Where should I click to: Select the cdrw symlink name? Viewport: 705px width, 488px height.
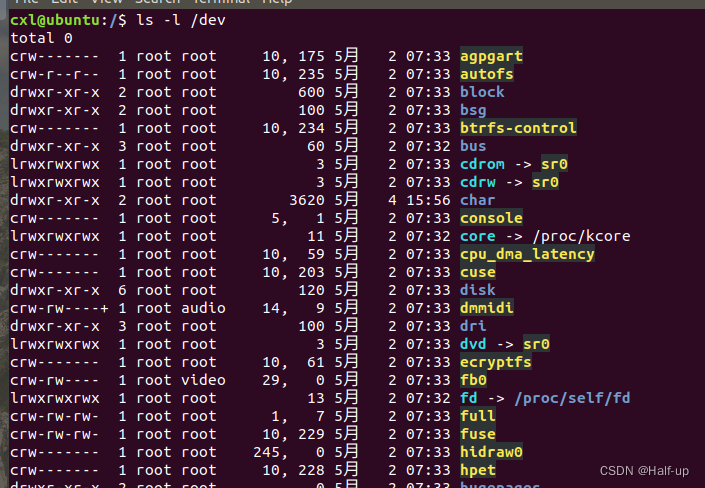click(x=477, y=182)
